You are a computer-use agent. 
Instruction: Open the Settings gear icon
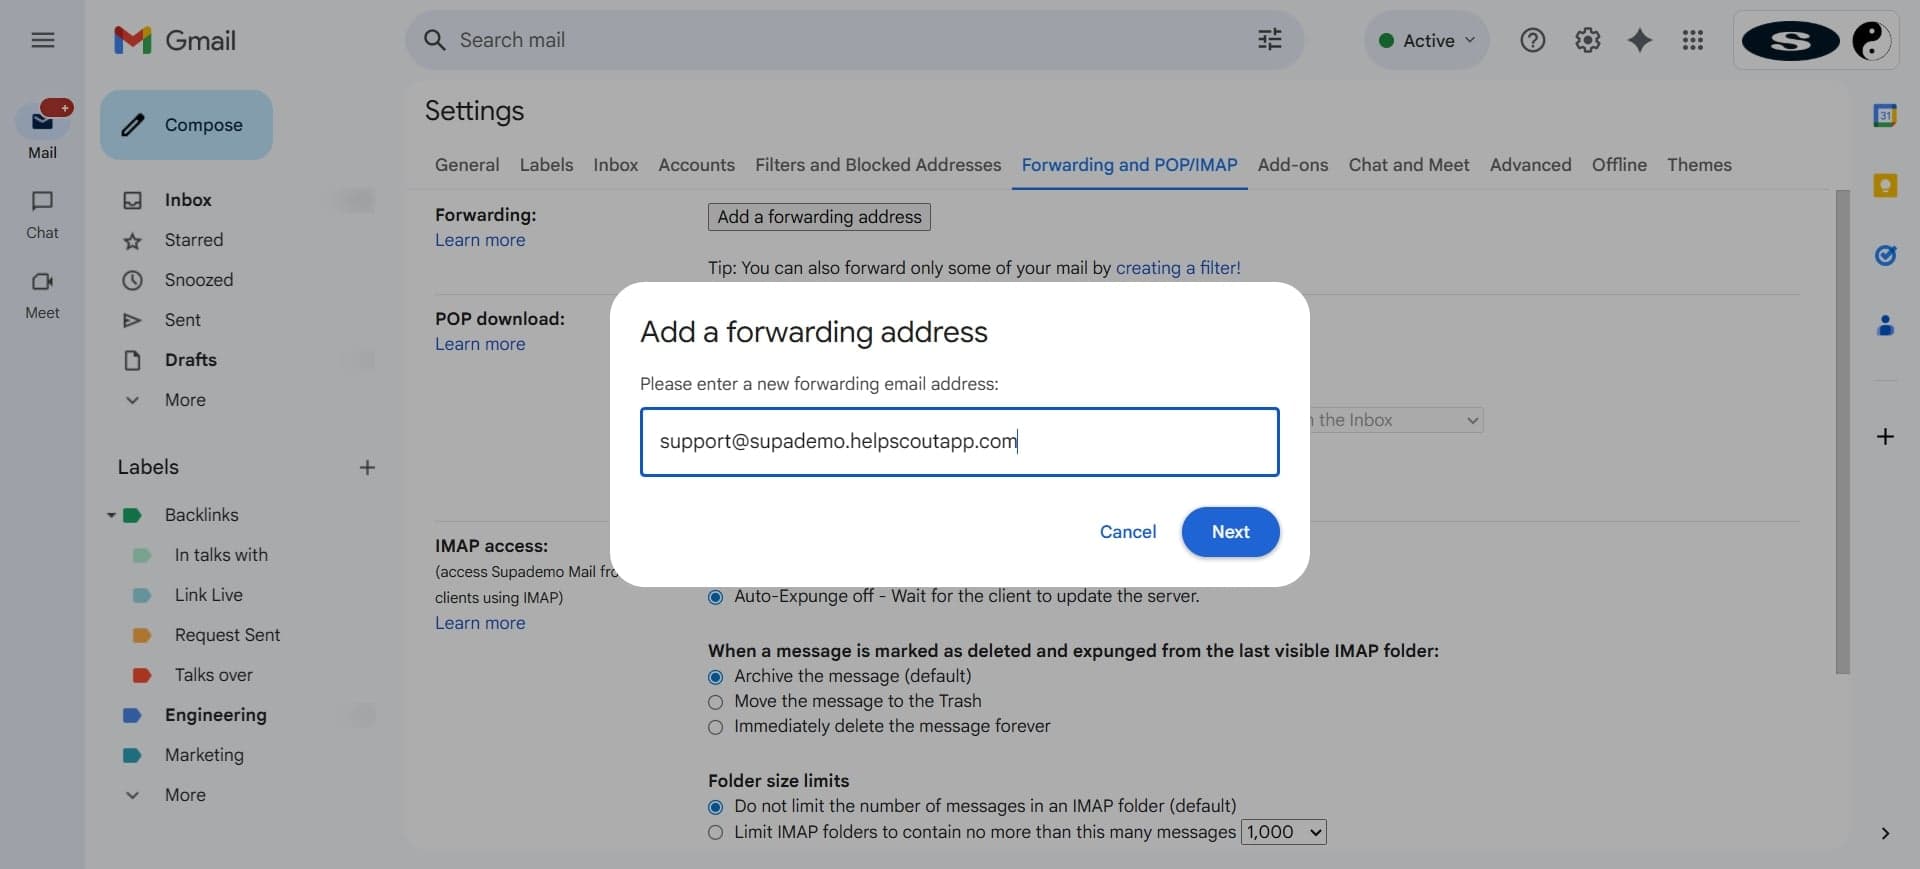(1587, 40)
